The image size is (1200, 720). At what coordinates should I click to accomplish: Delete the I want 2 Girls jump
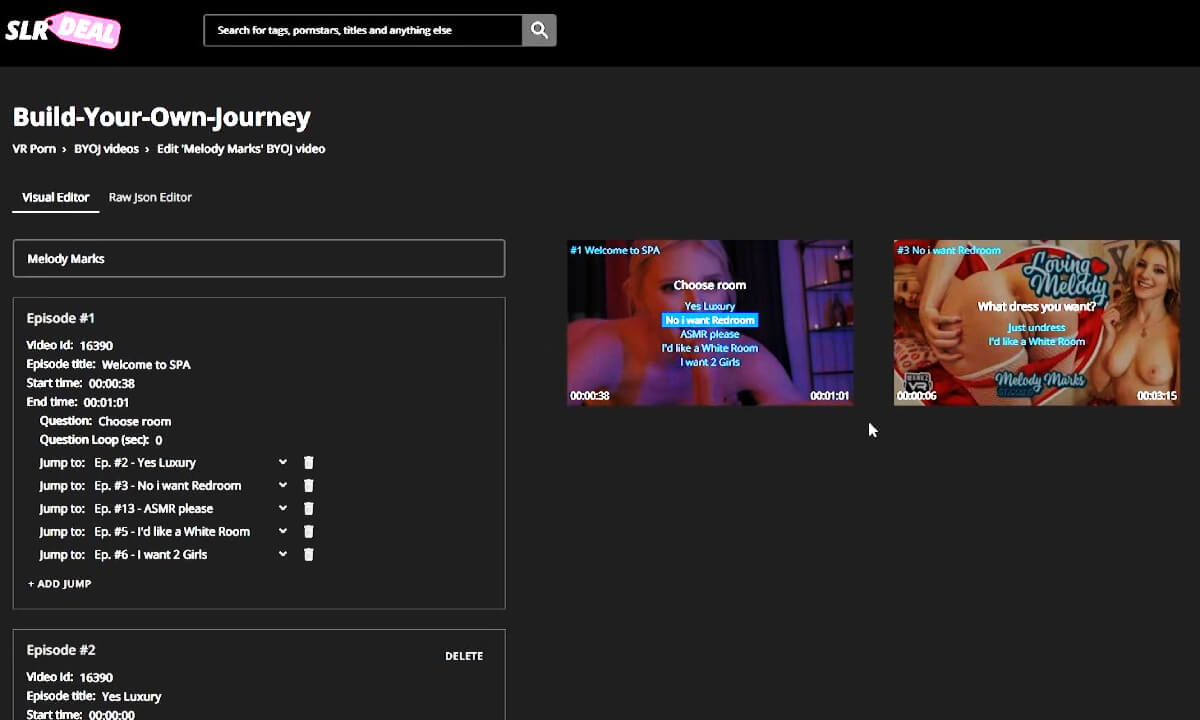309,554
